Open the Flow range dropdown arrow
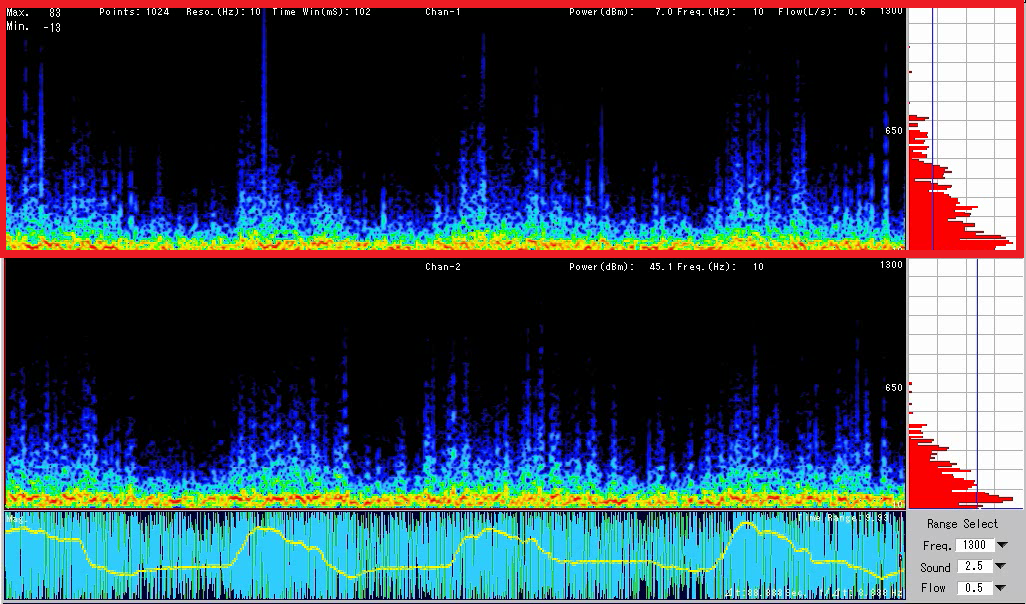The width and height of the screenshot is (1026, 604). pyautogui.click(x=1002, y=588)
